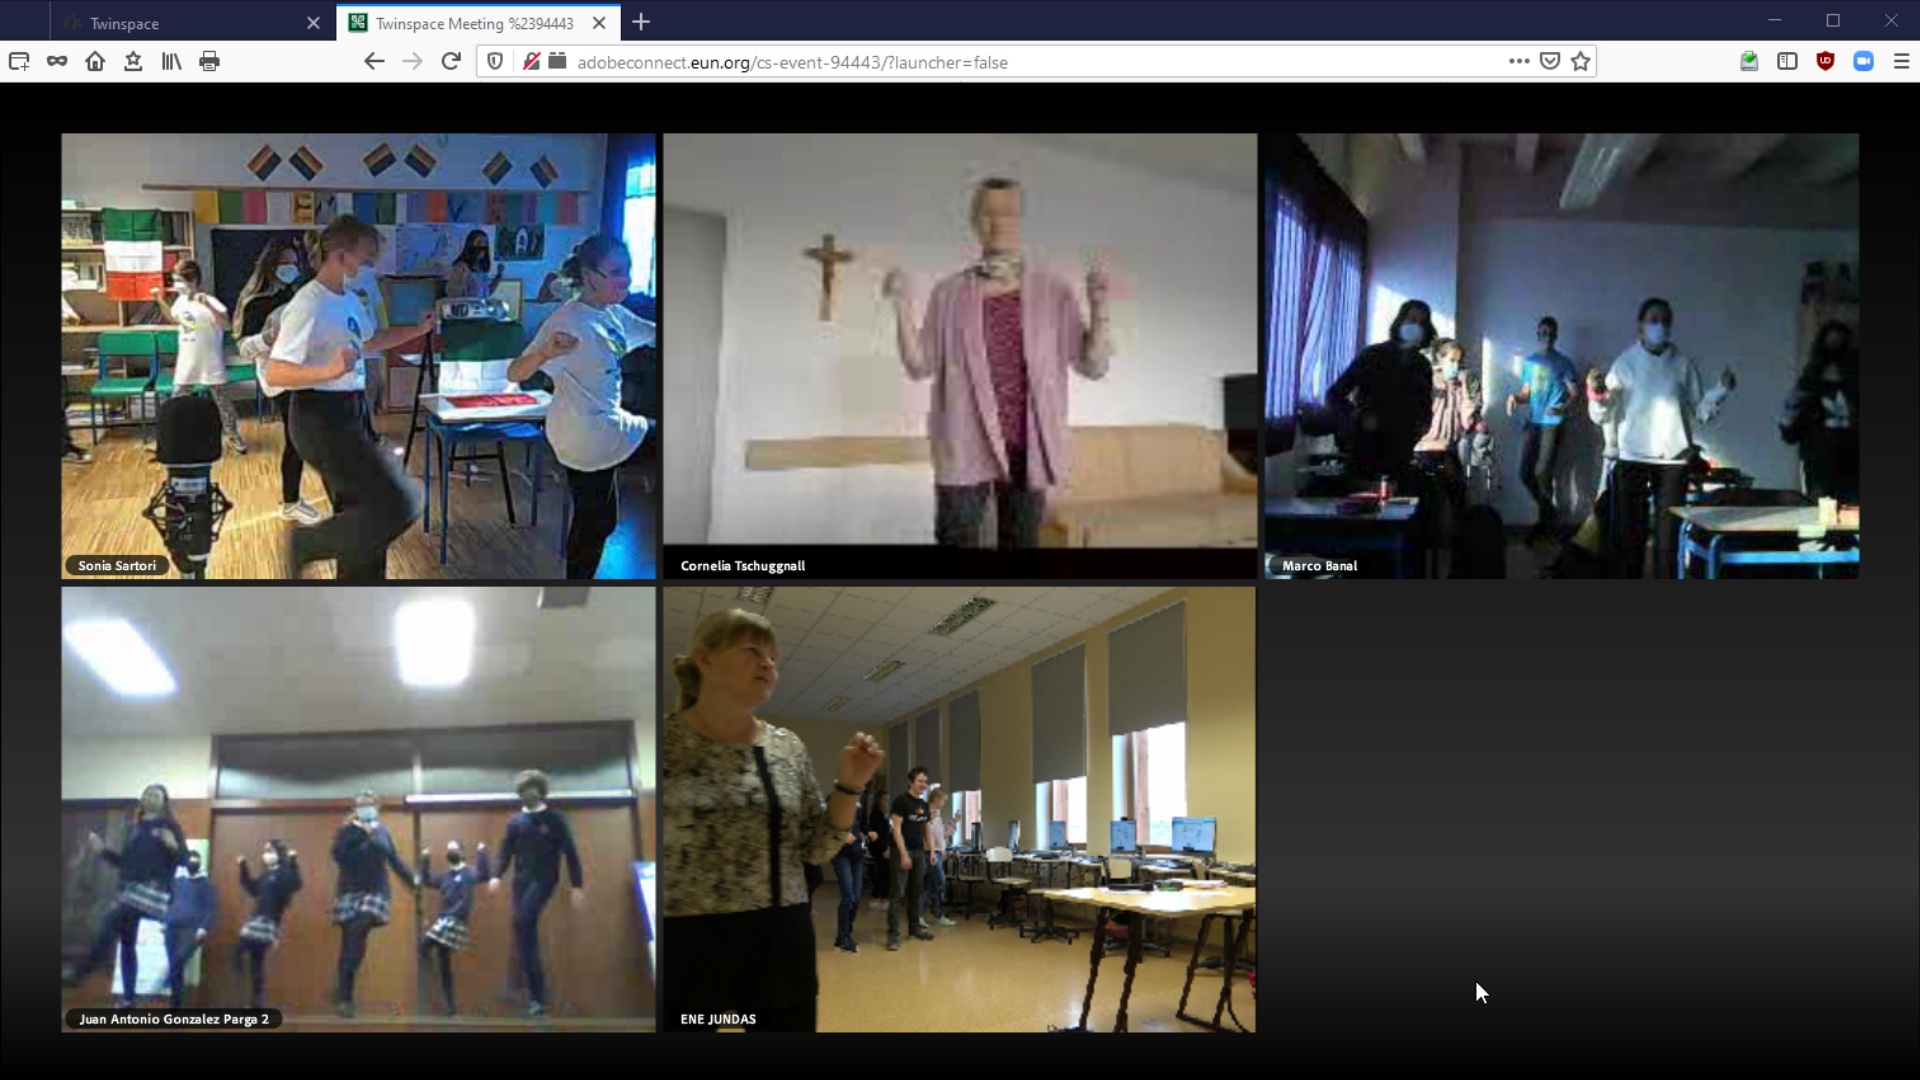Select Cornelia Tschuggnall video tile
The image size is (1920, 1080).
pyautogui.click(x=960, y=356)
